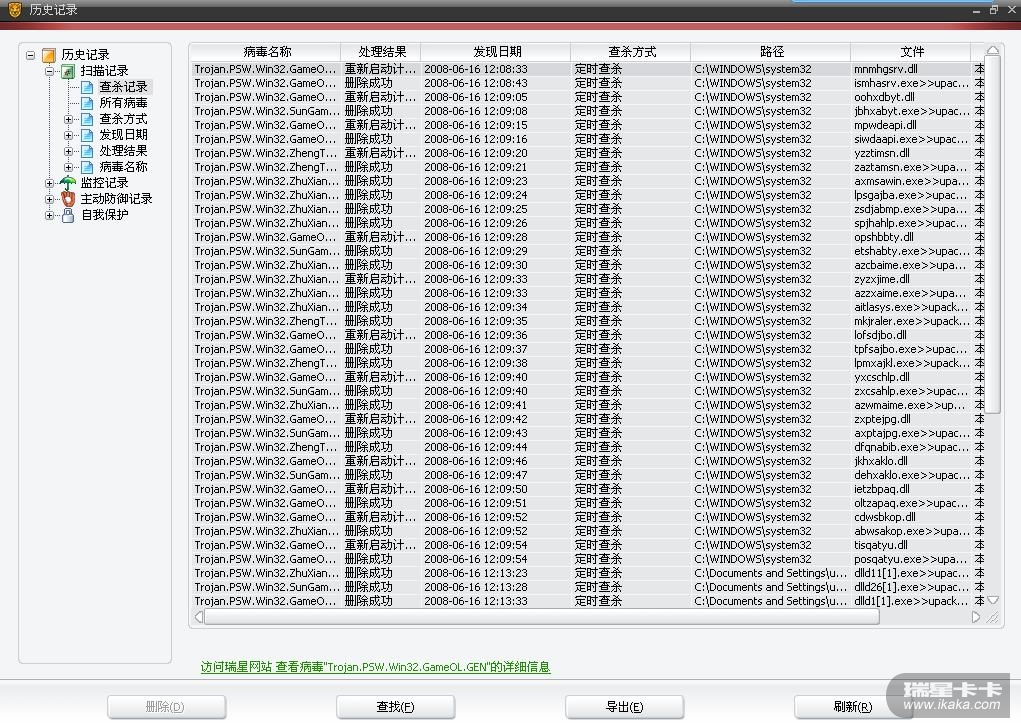Click the 扫描记录 scan log icon
This screenshot has height=726, width=1021.
pyautogui.click(x=68, y=71)
